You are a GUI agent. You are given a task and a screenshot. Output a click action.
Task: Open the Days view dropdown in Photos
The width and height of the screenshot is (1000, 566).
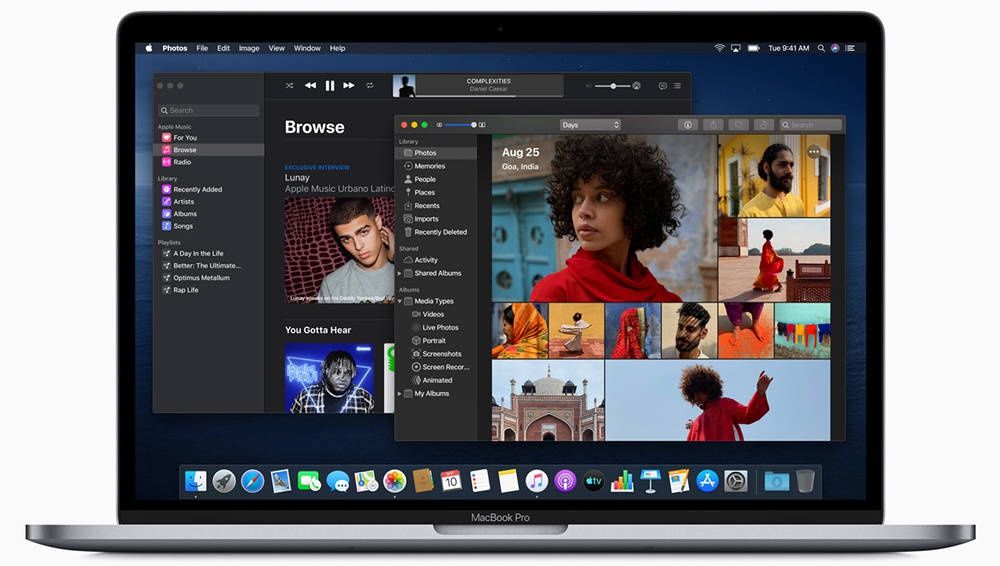point(590,125)
